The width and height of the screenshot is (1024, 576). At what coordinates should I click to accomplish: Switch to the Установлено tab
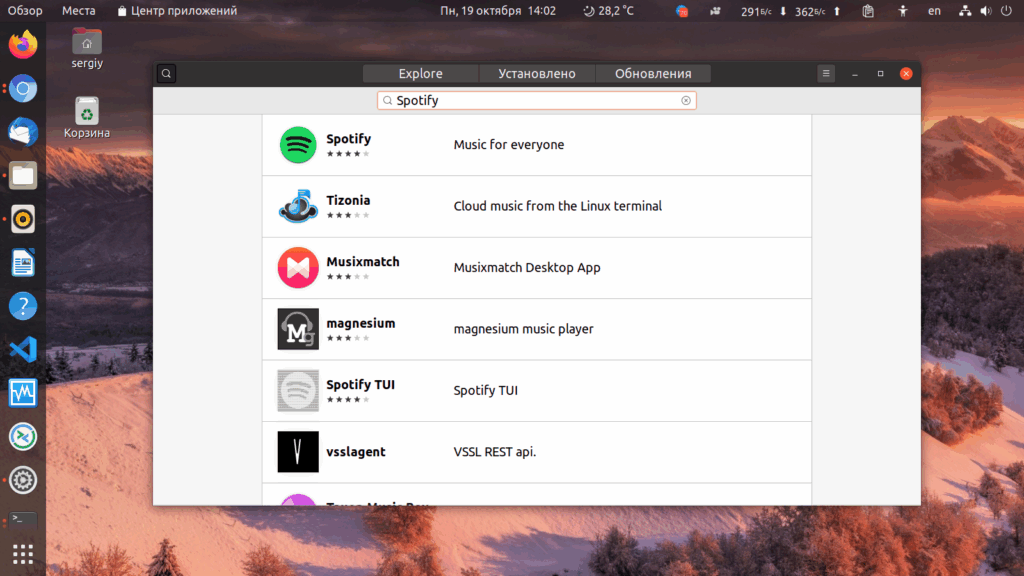(x=537, y=74)
